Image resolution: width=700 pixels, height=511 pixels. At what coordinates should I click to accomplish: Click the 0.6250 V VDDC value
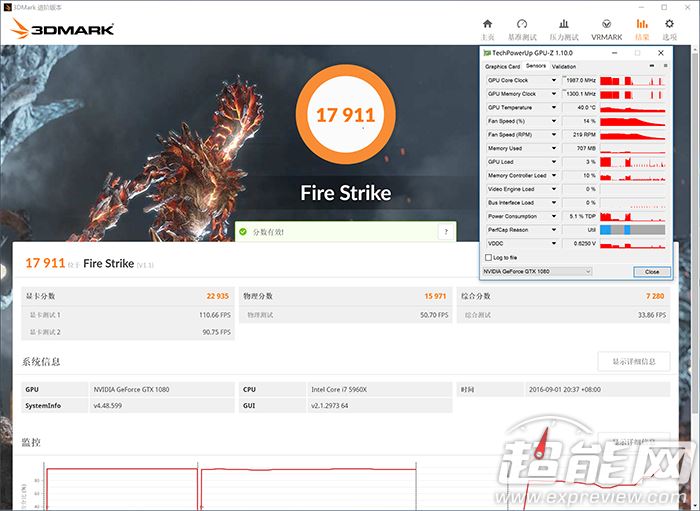tap(585, 244)
